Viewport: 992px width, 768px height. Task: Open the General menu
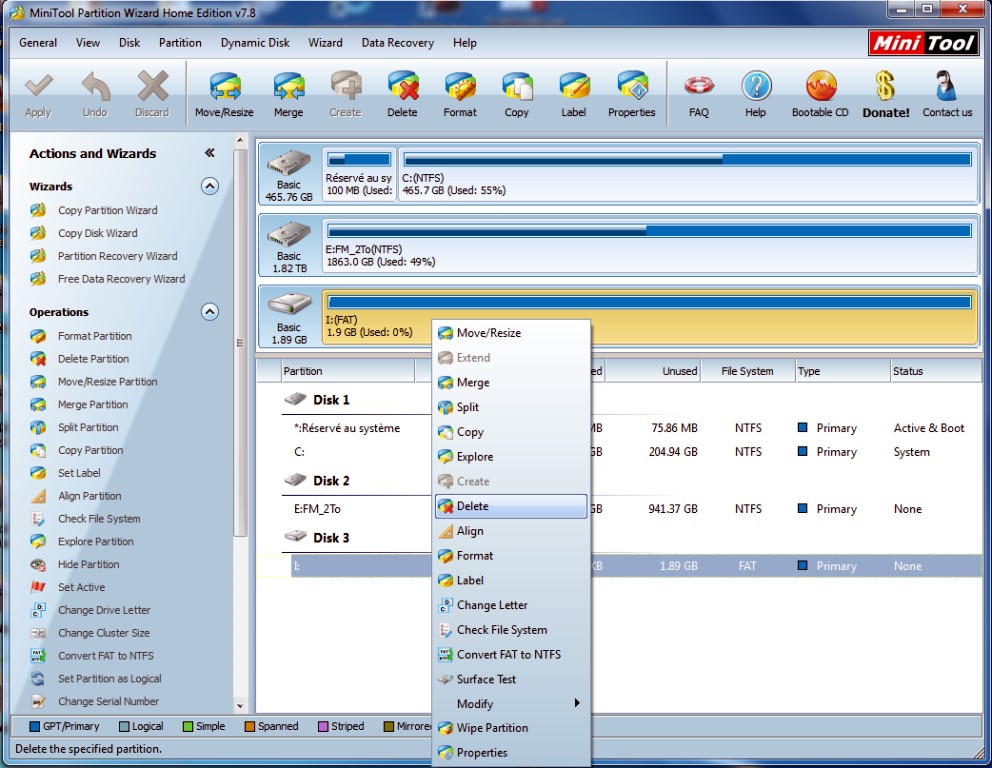[x=38, y=42]
